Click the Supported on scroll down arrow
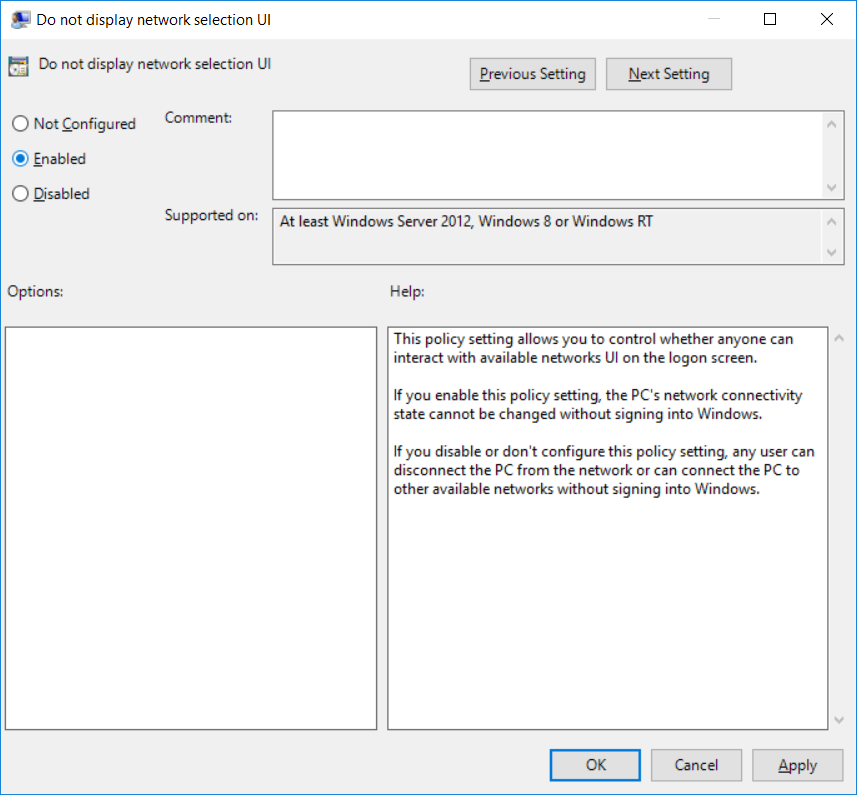This screenshot has height=795, width=857. [832, 253]
